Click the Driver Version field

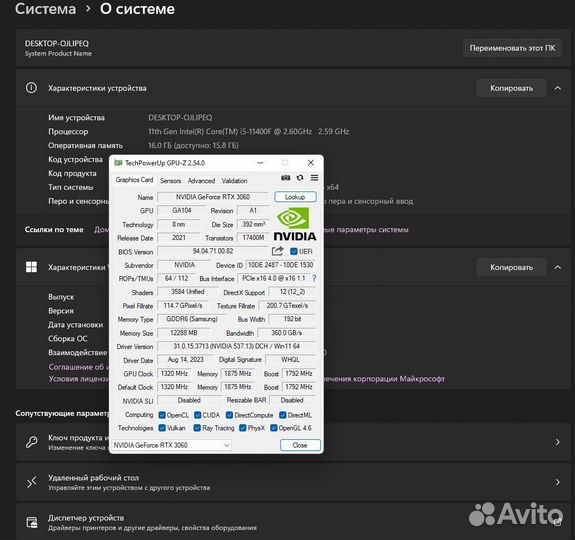click(x=237, y=346)
